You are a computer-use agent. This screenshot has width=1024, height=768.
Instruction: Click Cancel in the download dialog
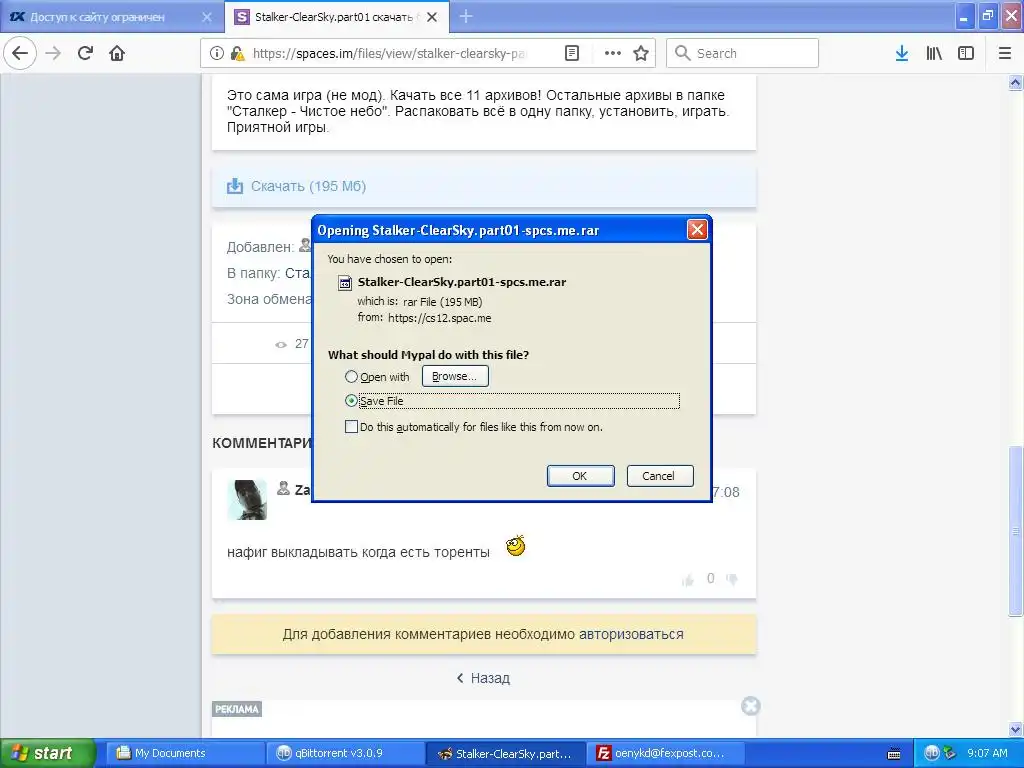(660, 476)
